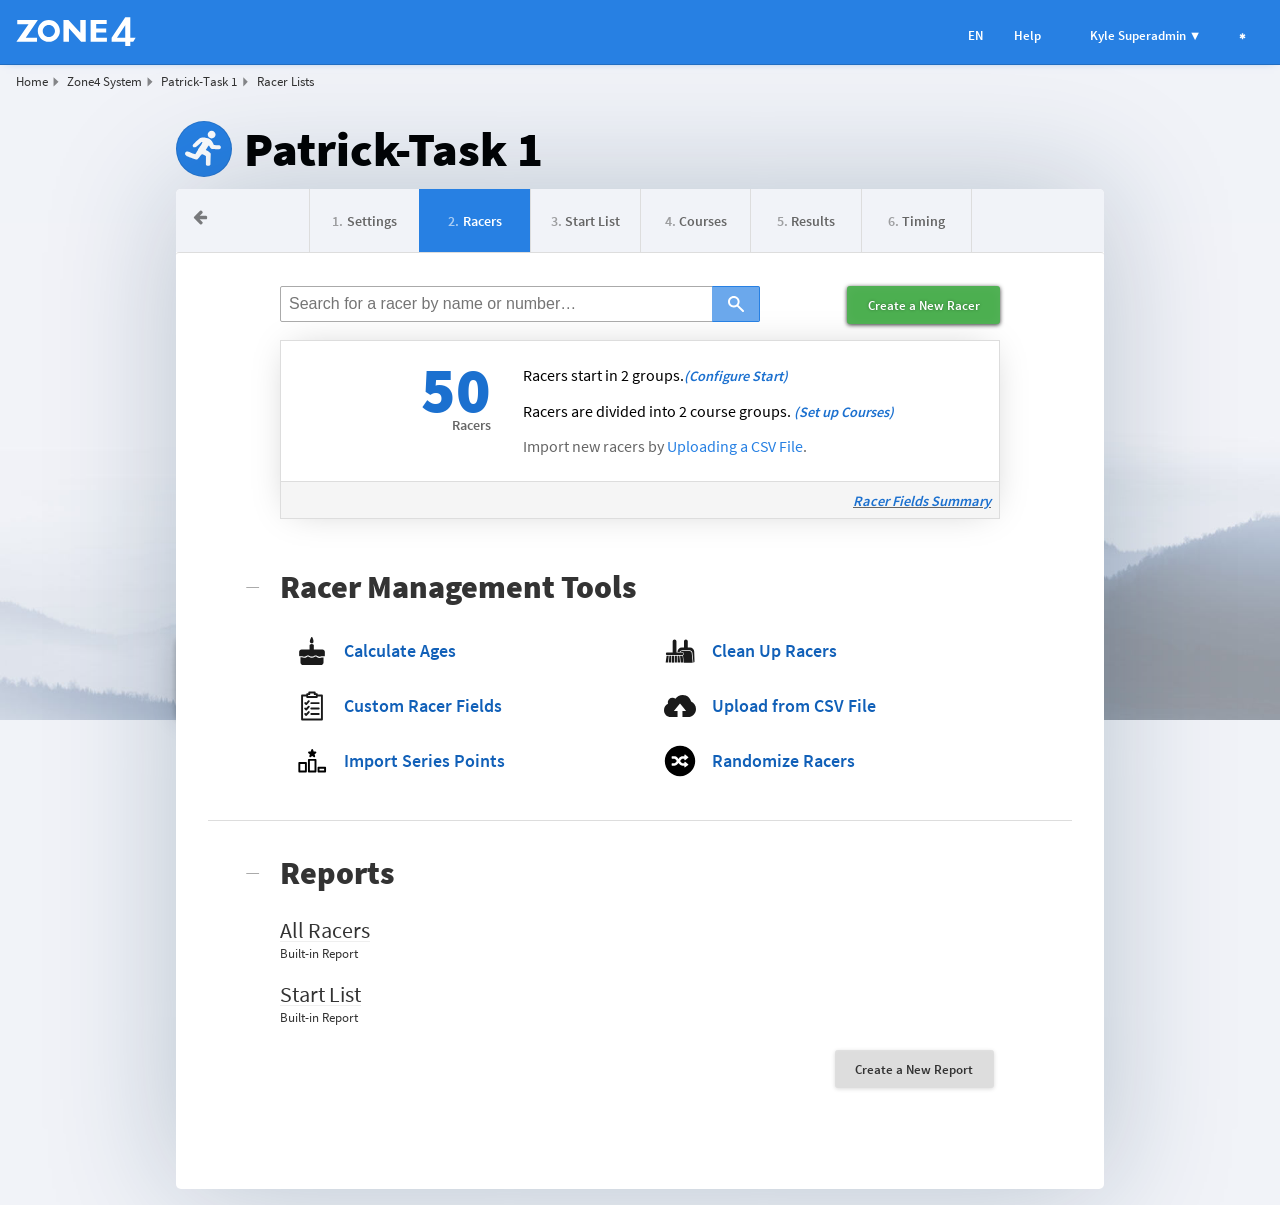Collapse the Racer Management Tools section
Viewport: 1280px width, 1205px height.
coord(253,588)
